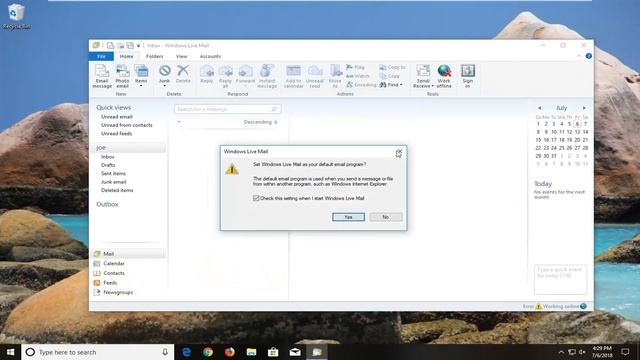640x360 pixels.
Task: Open the Junk email folder
Action: click(113, 182)
